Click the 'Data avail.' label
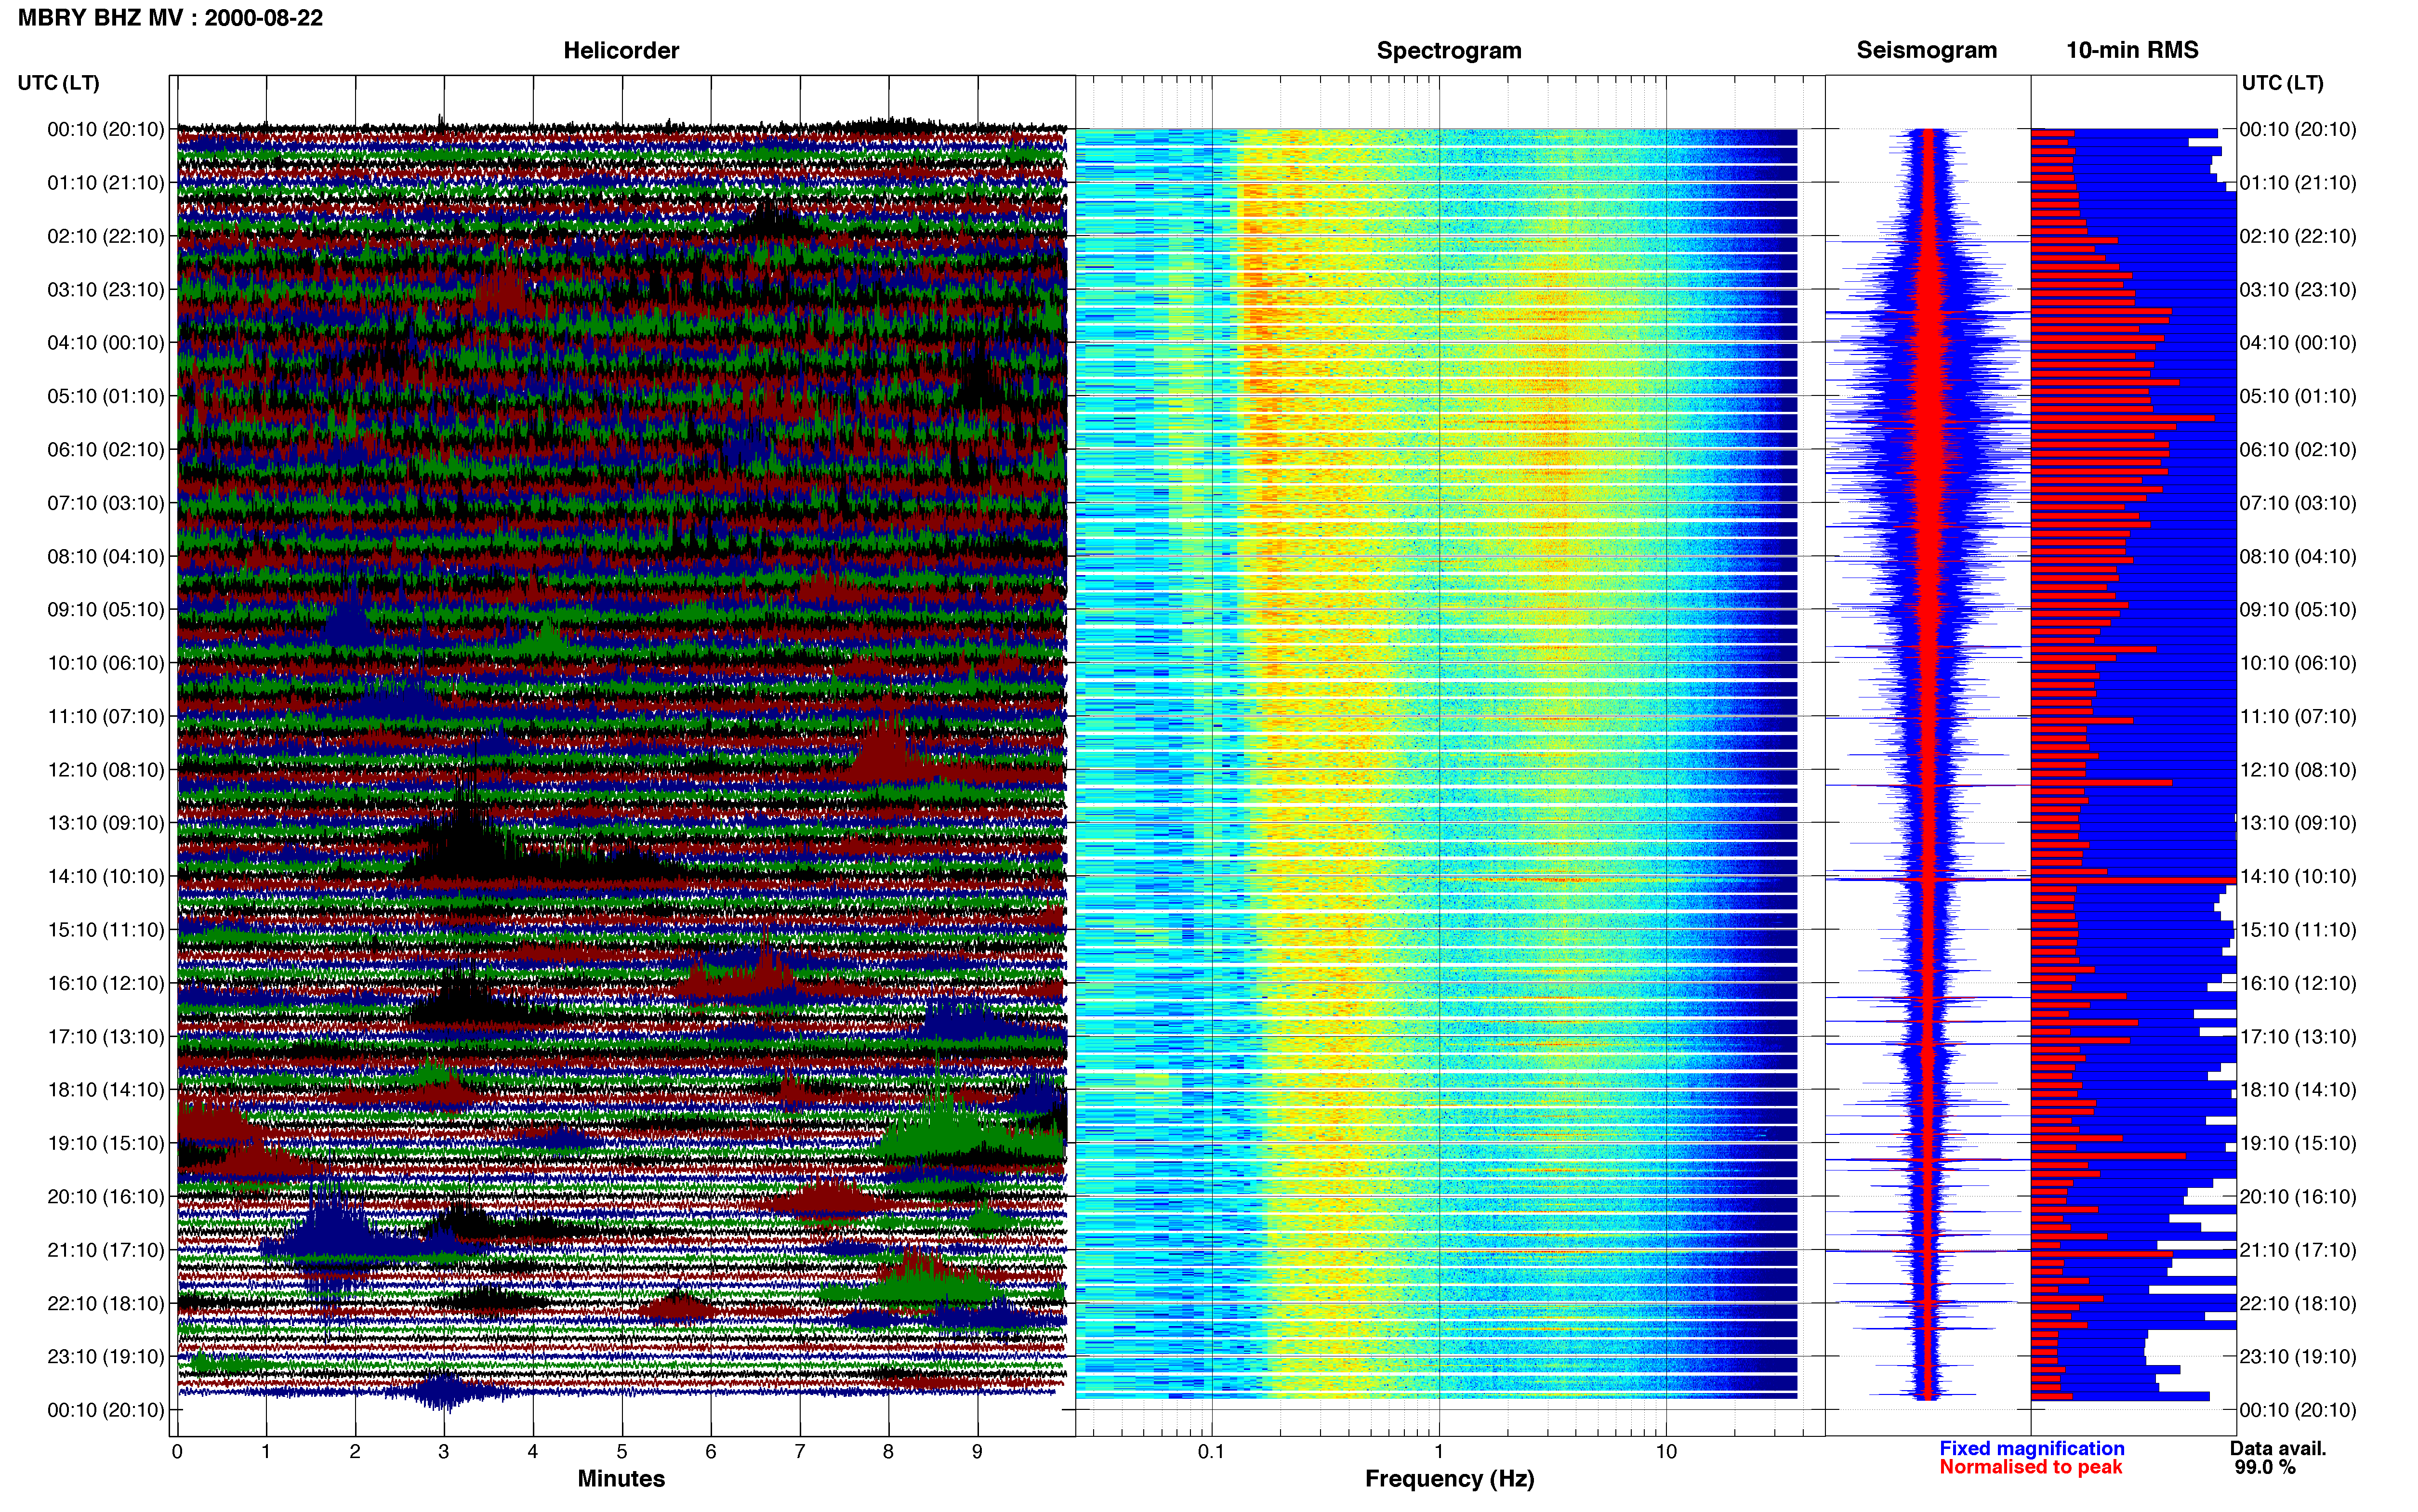The height and width of the screenshot is (1512, 2418). (2278, 1448)
